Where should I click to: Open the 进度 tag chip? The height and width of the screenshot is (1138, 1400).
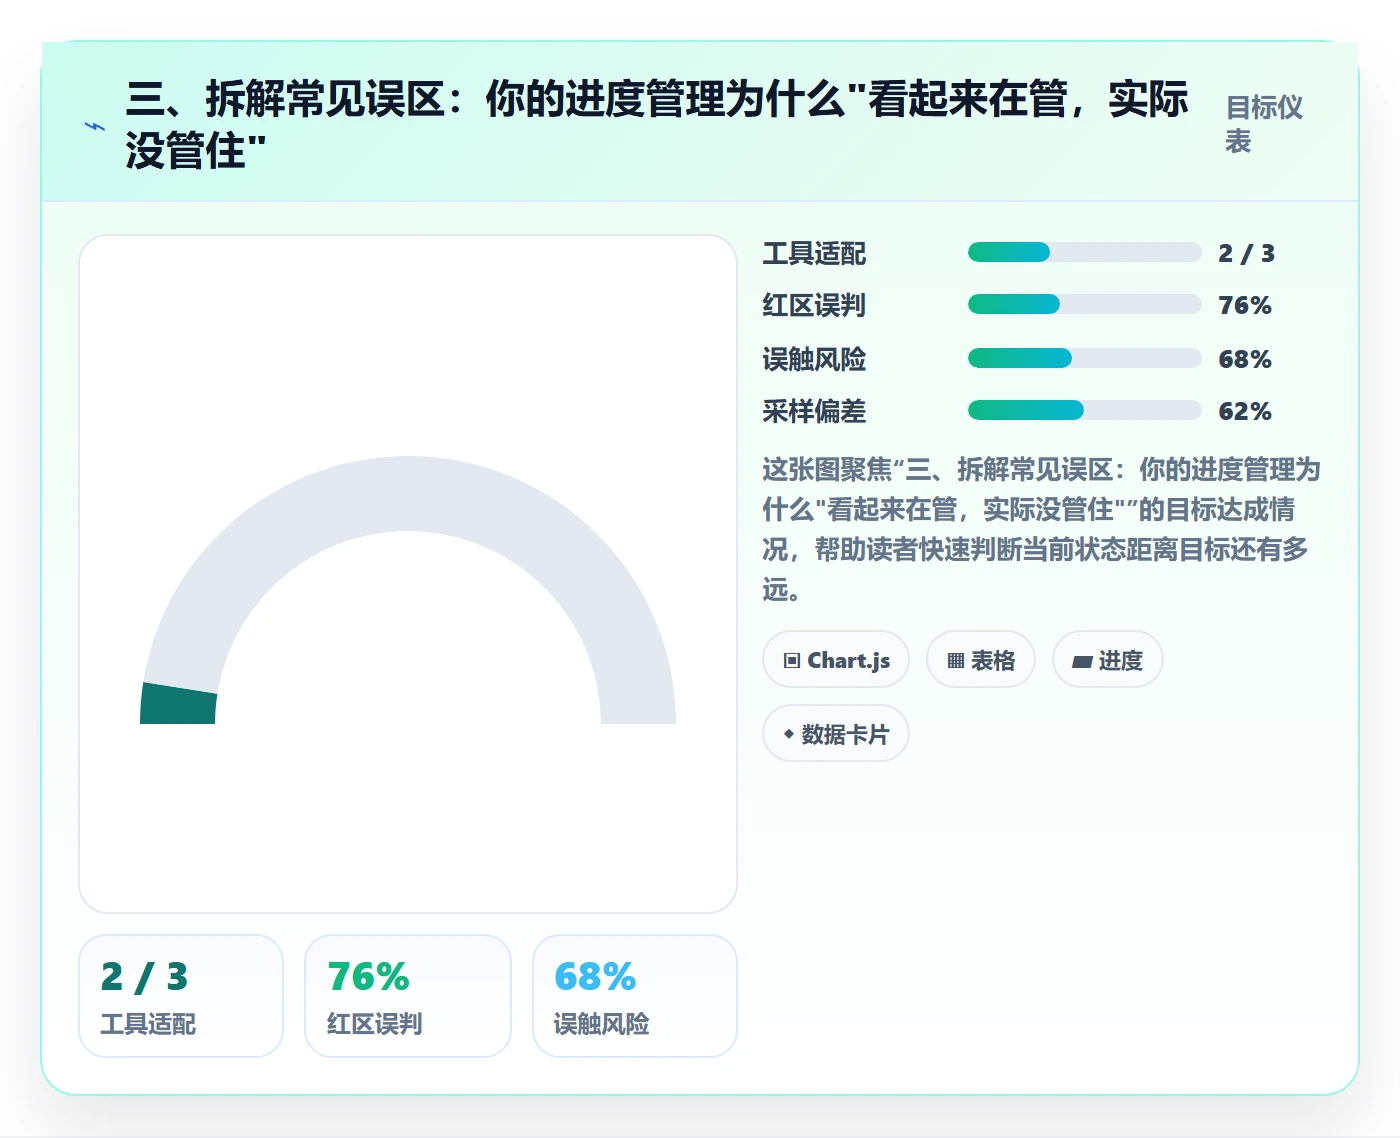[1108, 660]
